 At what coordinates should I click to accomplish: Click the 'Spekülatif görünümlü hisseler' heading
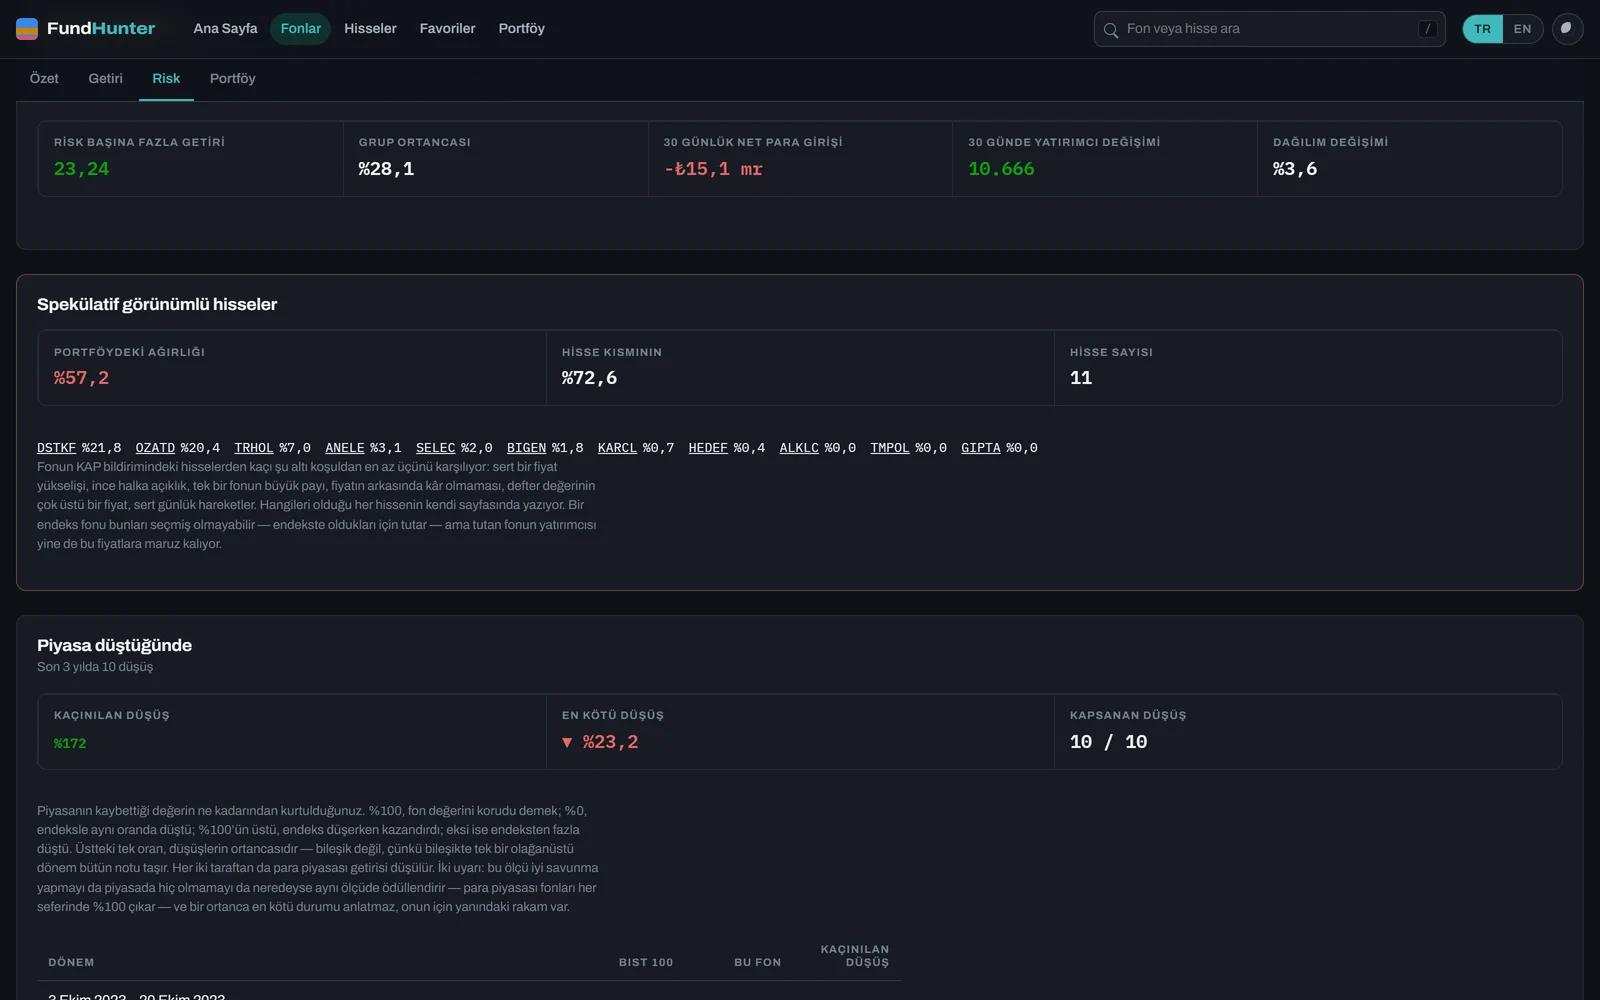pos(157,304)
